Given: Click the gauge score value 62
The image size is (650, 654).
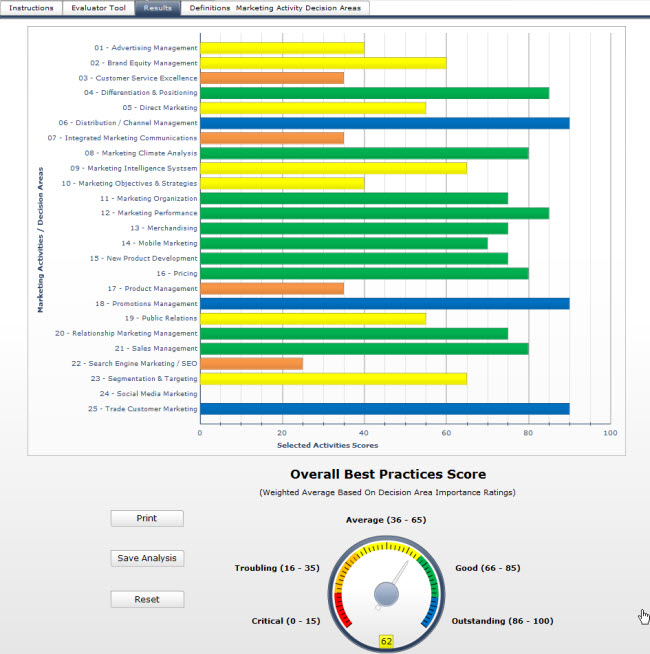Looking at the screenshot, I should [386, 641].
